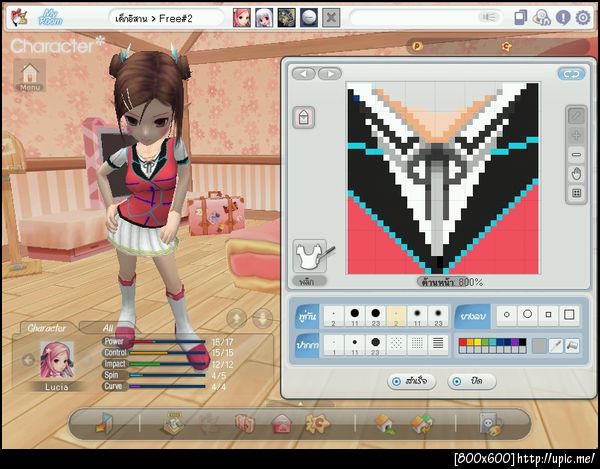Pick the yellow color swatch
600x469 pixels.
pyautogui.click(x=477, y=342)
